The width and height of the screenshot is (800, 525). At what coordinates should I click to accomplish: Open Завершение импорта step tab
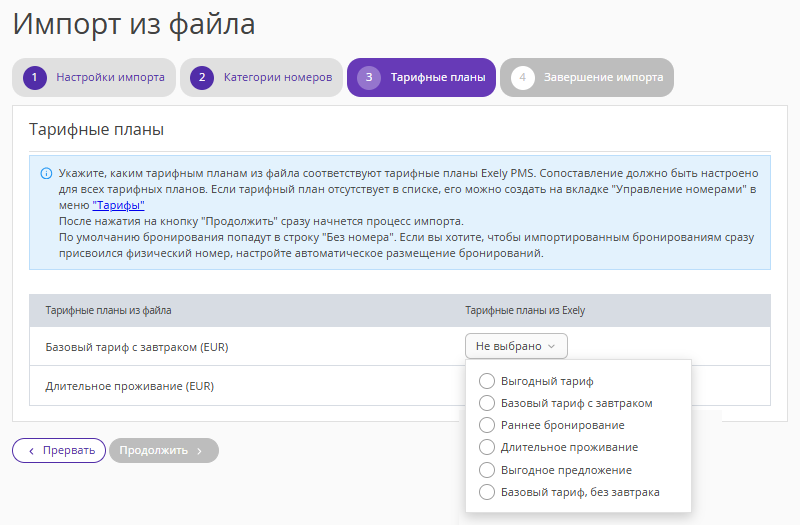tap(587, 78)
